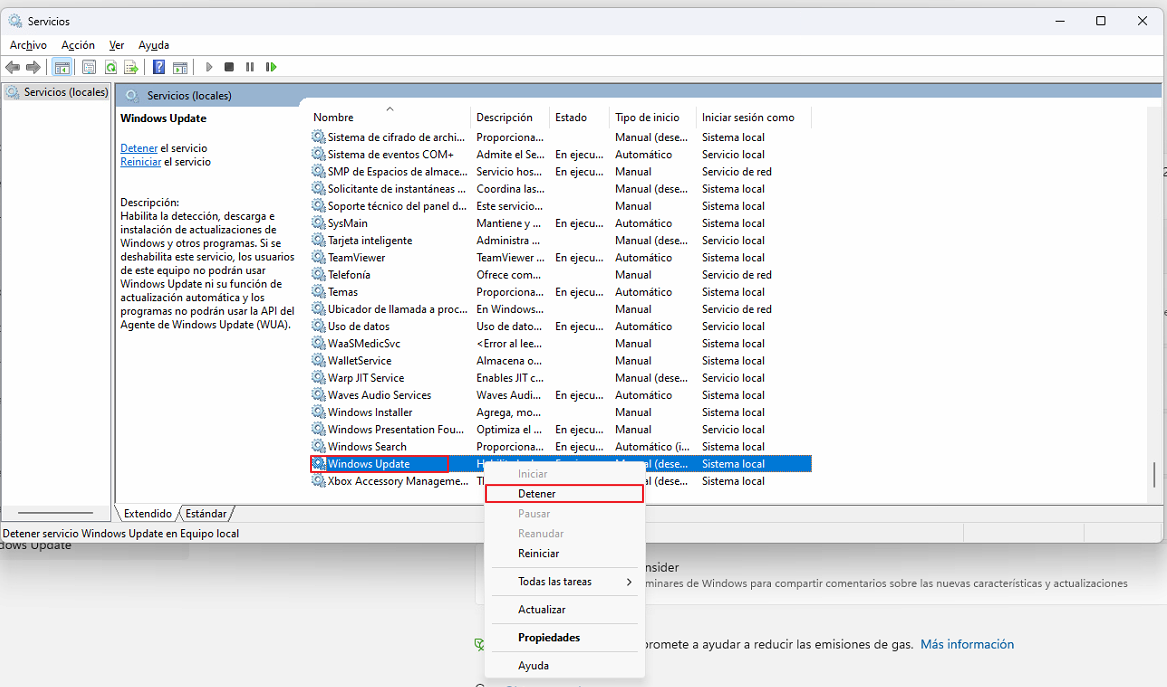
Task: Click the Start service play icon
Action: point(209,67)
